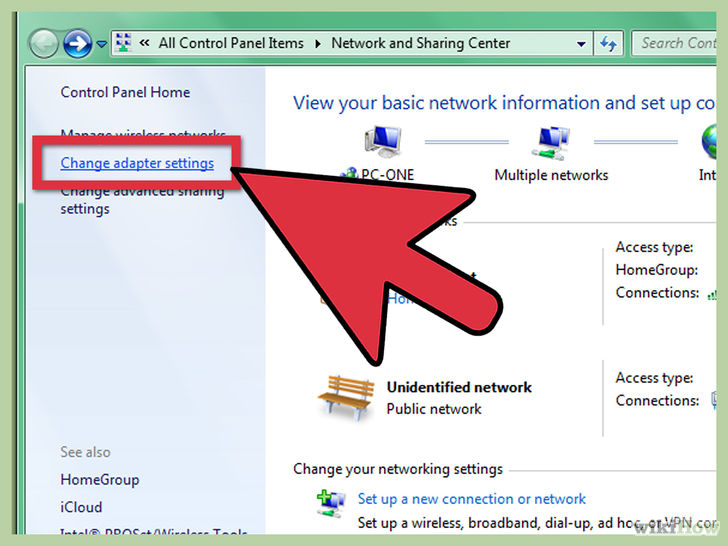
Task: Click the park bench Unidentified network icon
Action: coord(347,397)
